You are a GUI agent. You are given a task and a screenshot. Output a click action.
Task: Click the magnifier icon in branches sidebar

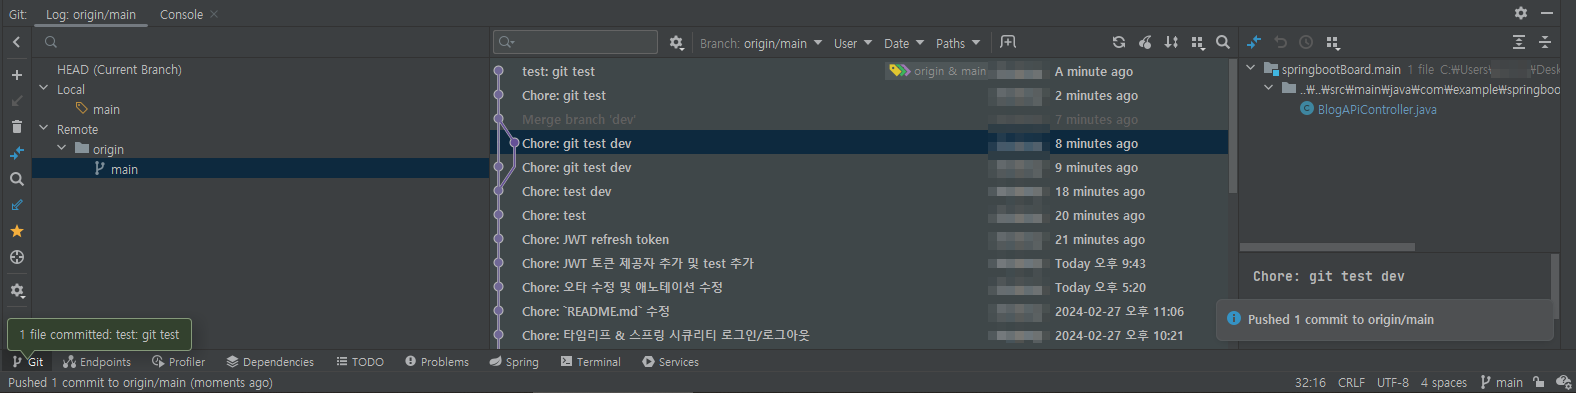click(16, 179)
